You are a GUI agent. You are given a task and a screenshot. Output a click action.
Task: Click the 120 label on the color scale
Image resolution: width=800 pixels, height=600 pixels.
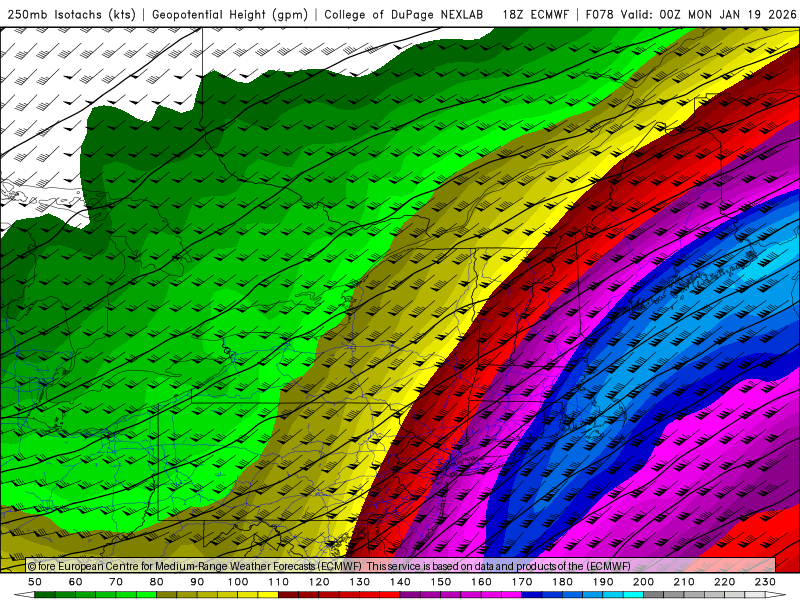[319, 582]
